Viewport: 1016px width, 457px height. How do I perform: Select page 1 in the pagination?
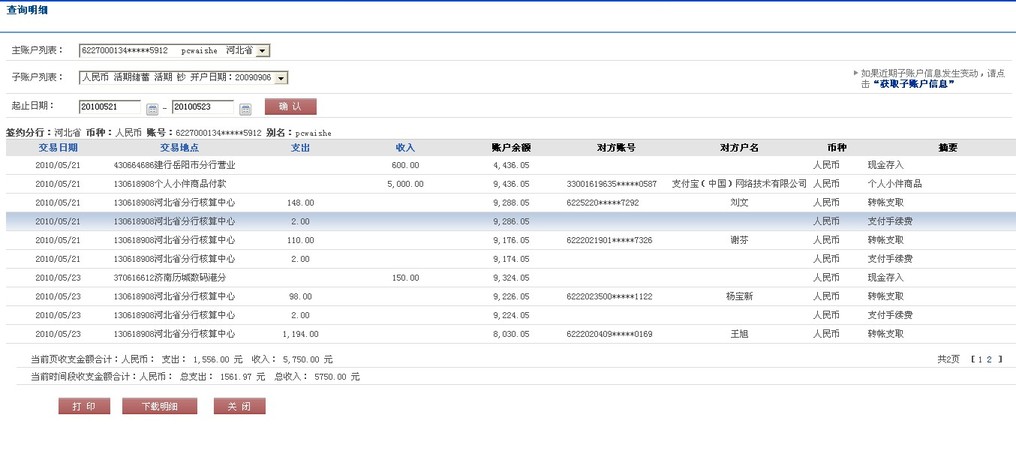(979, 358)
